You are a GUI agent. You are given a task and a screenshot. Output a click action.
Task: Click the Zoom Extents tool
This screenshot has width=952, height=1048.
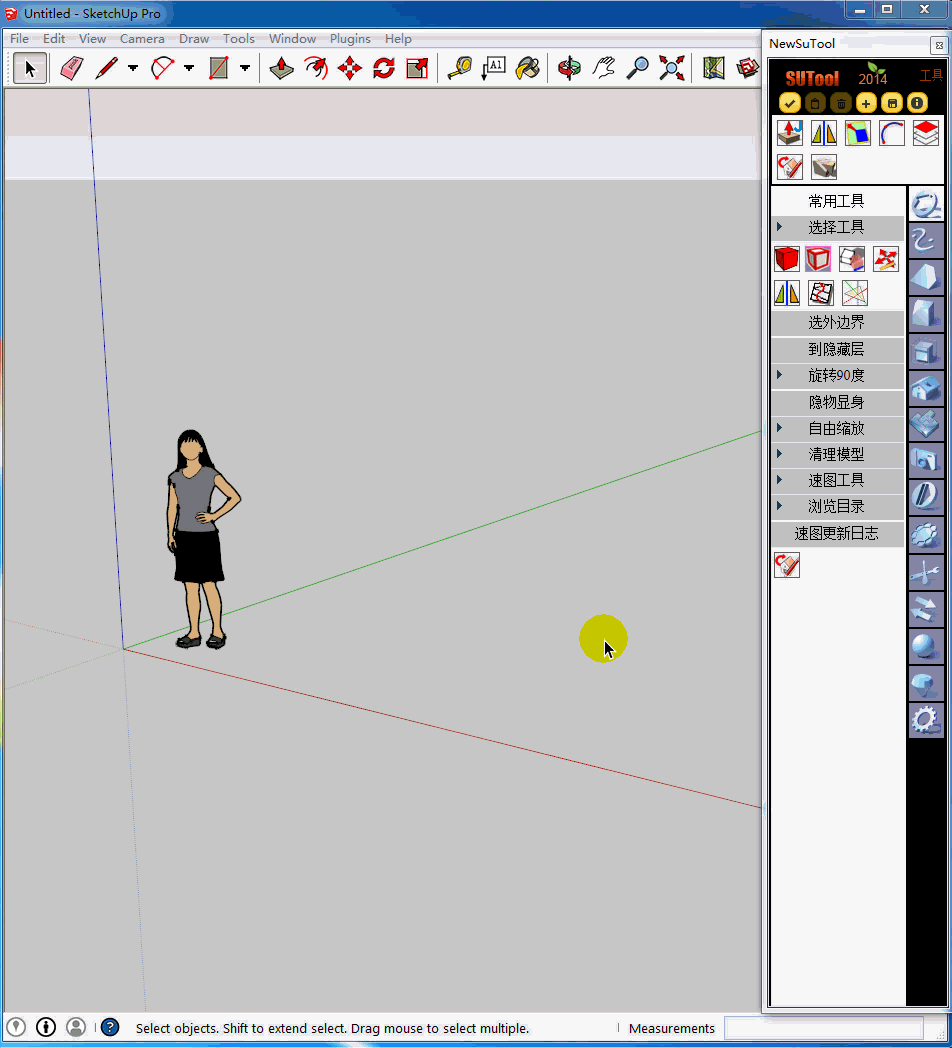point(671,68)
